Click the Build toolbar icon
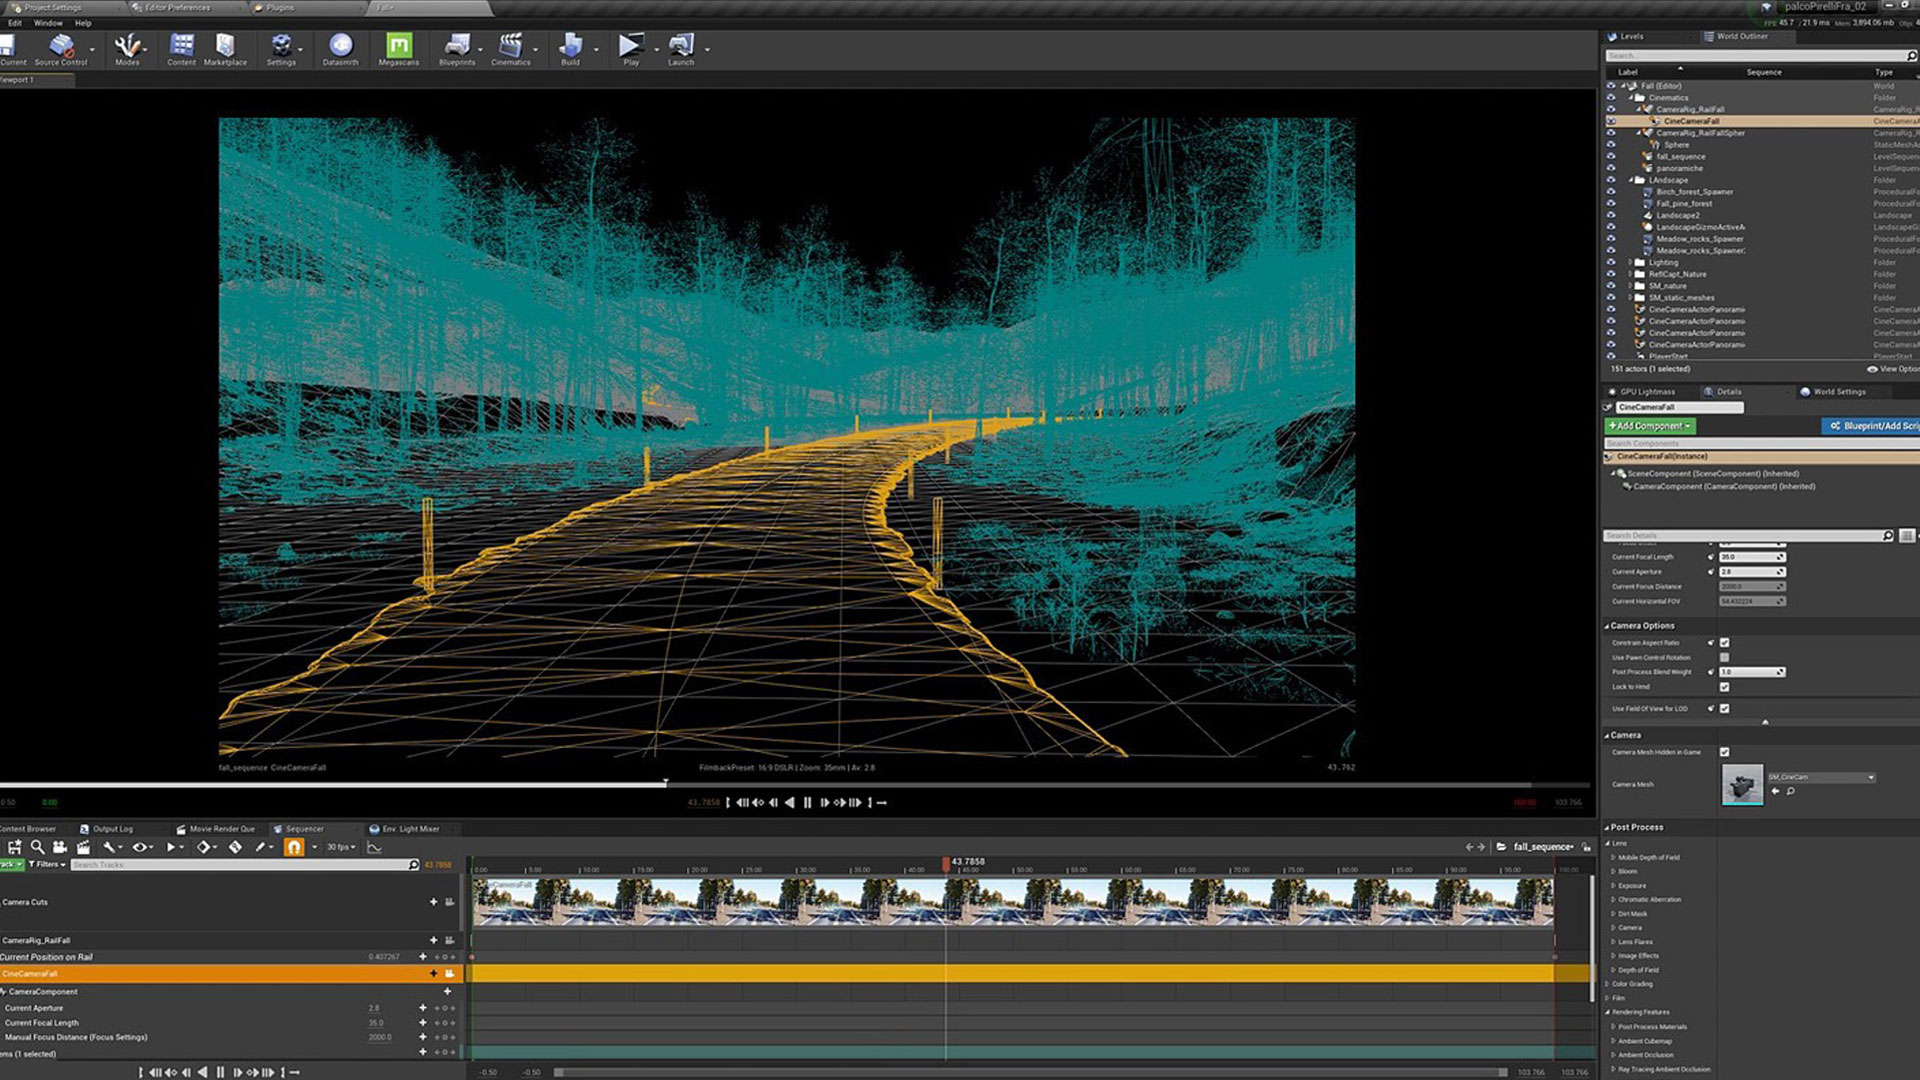Screen dimensions: 1920x1080 [570, 49]
